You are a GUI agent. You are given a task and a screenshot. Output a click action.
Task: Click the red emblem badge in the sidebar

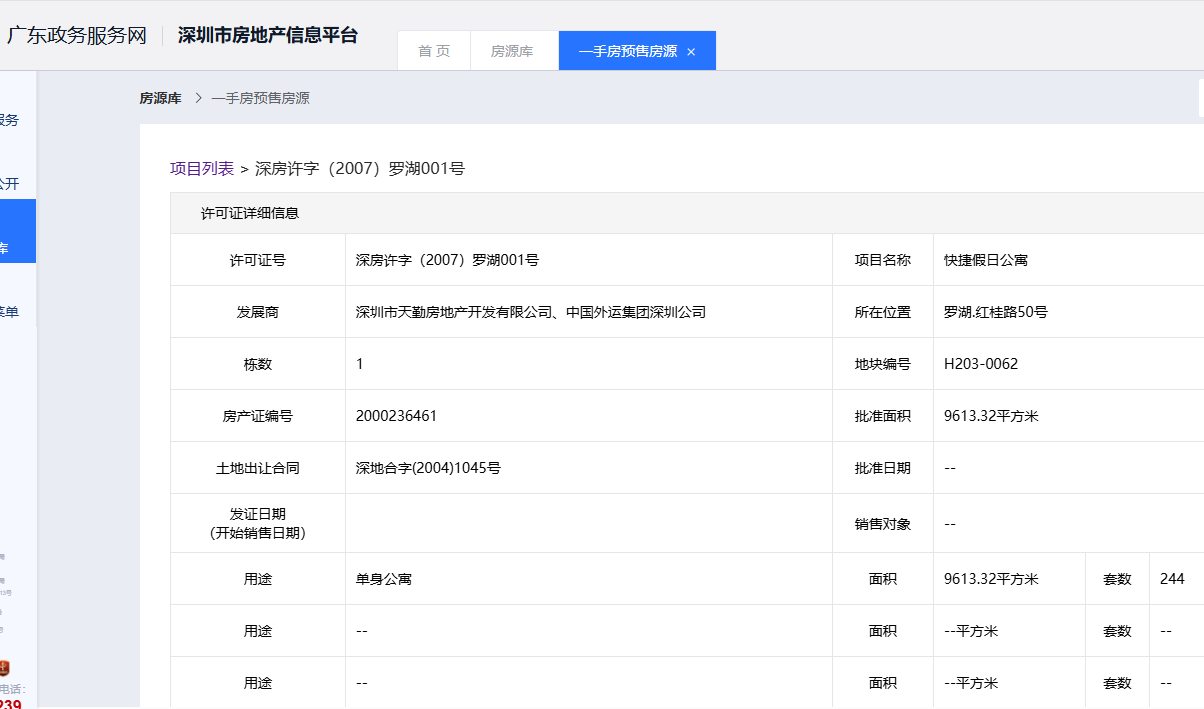click(4, 668)
